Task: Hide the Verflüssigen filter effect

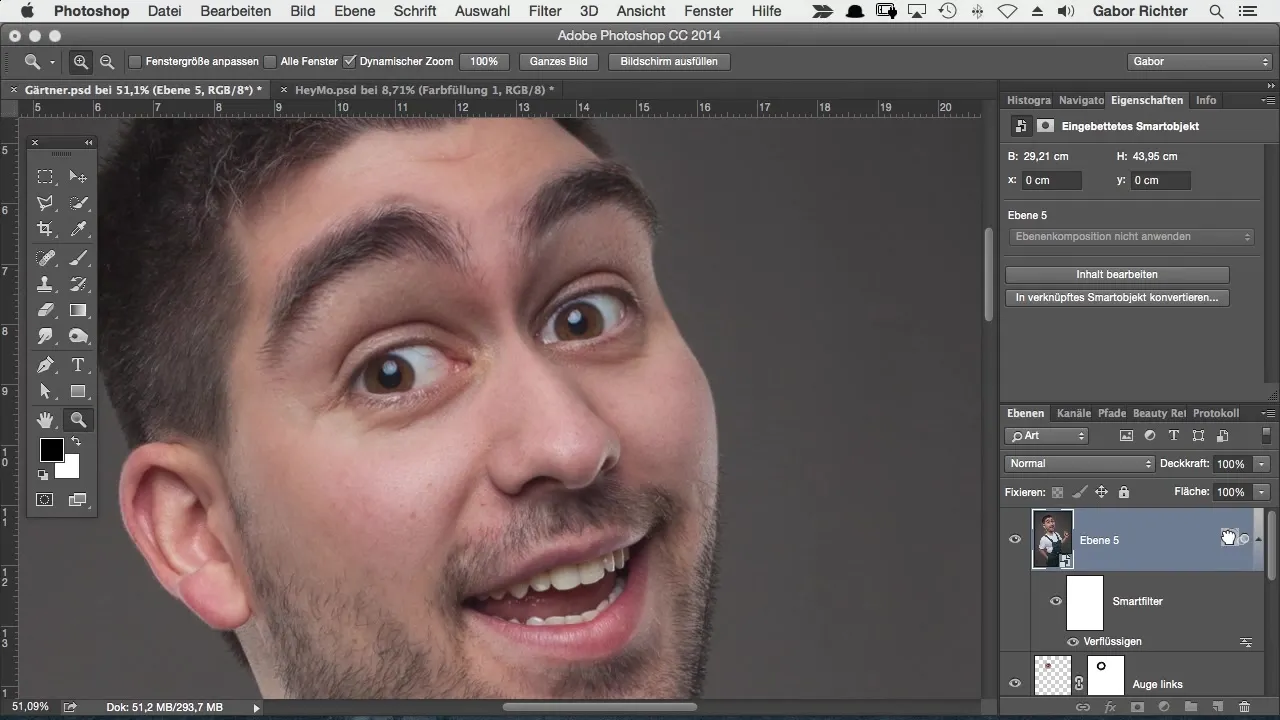Action: 1073,642
